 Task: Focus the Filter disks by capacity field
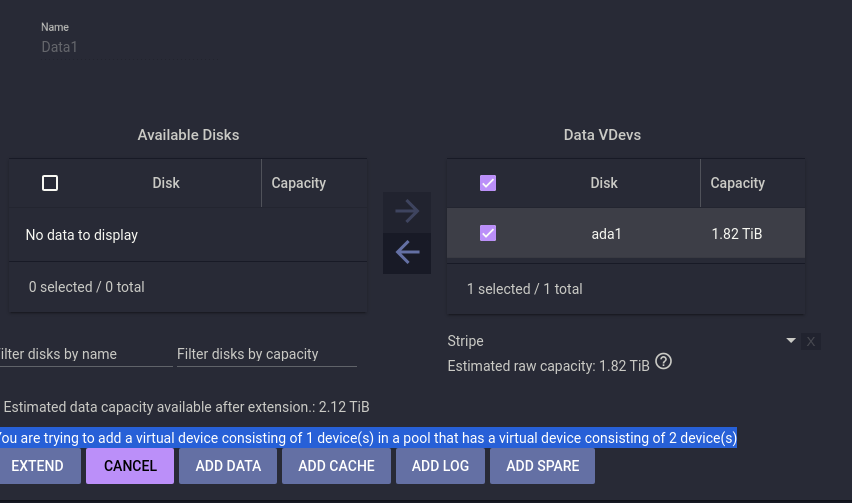266,354
